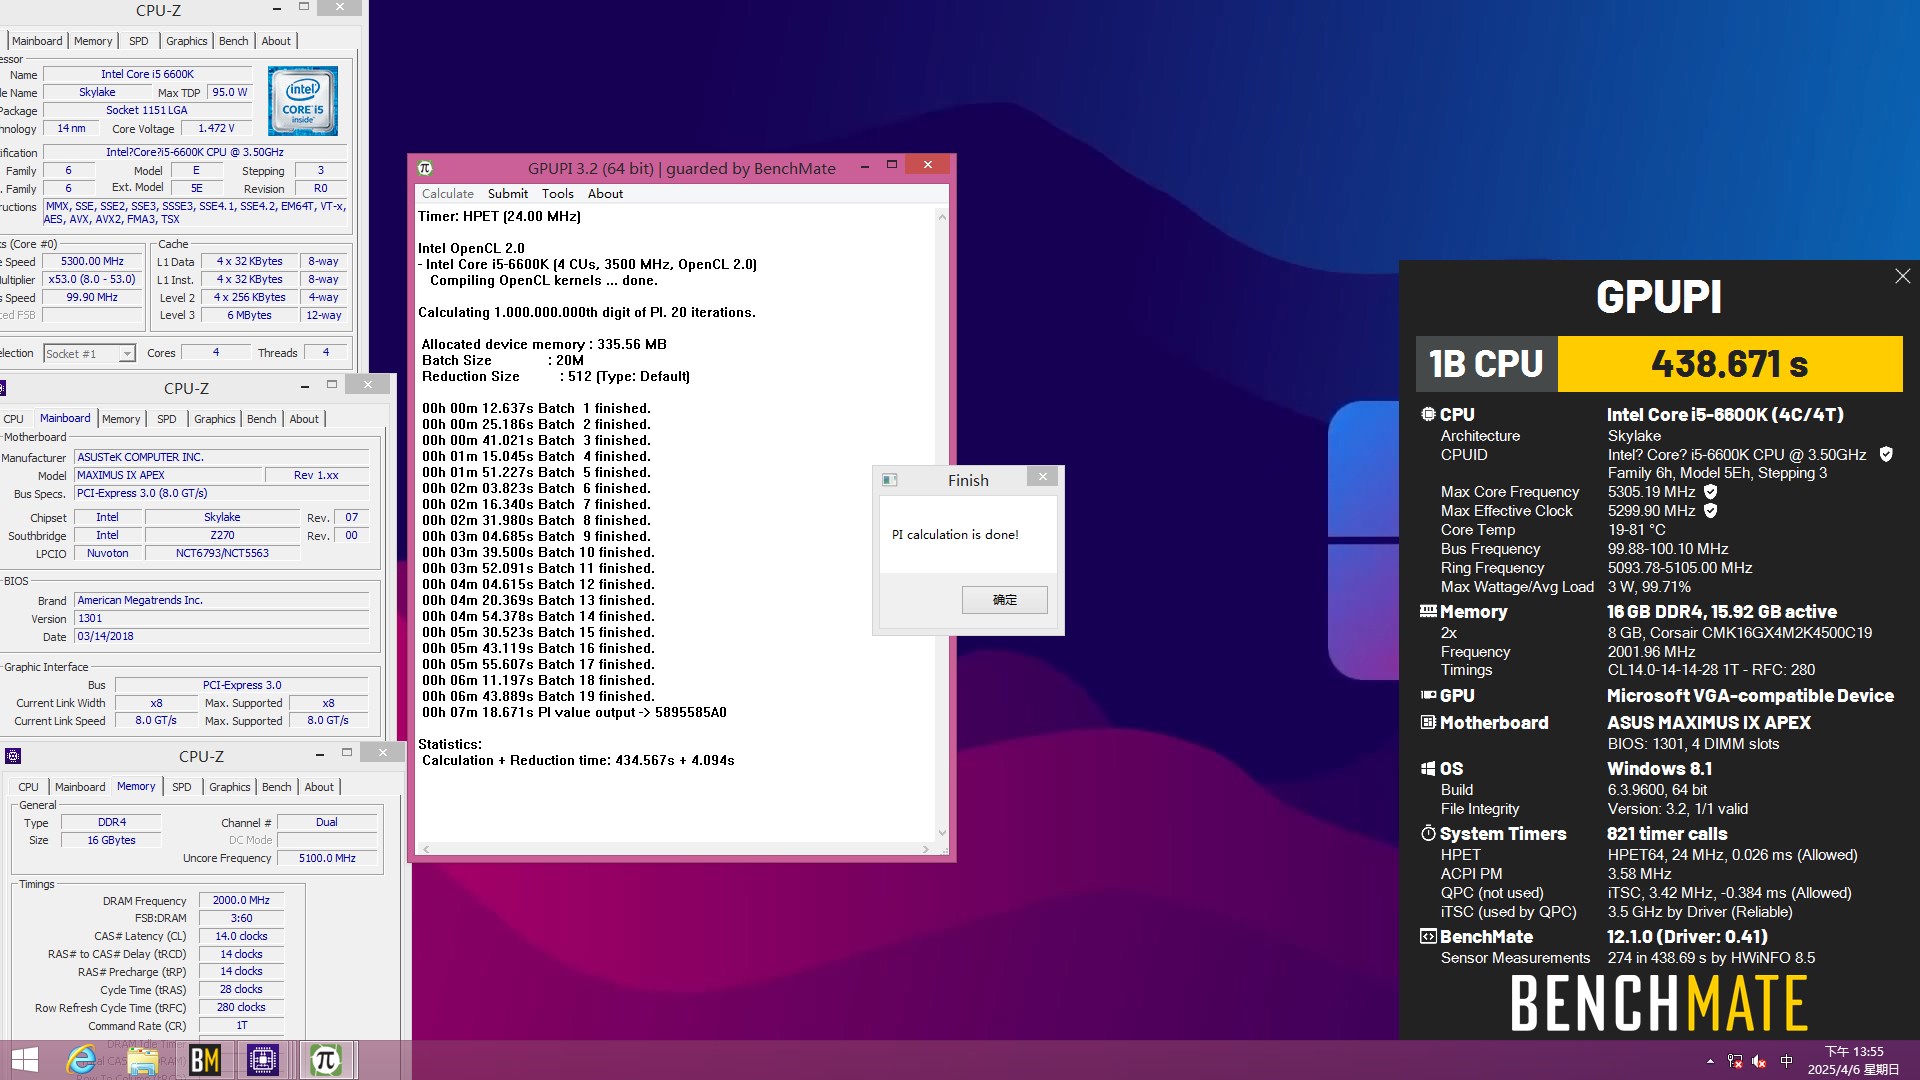Click the verified shield next to CPUID

pos(1886,454)
